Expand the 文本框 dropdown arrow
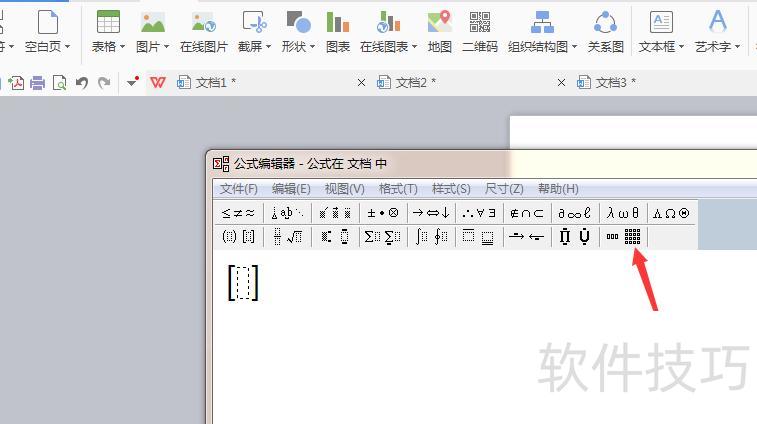Image resolution: width=757 pixels, height=424 pixels. [x=681, y=47]
